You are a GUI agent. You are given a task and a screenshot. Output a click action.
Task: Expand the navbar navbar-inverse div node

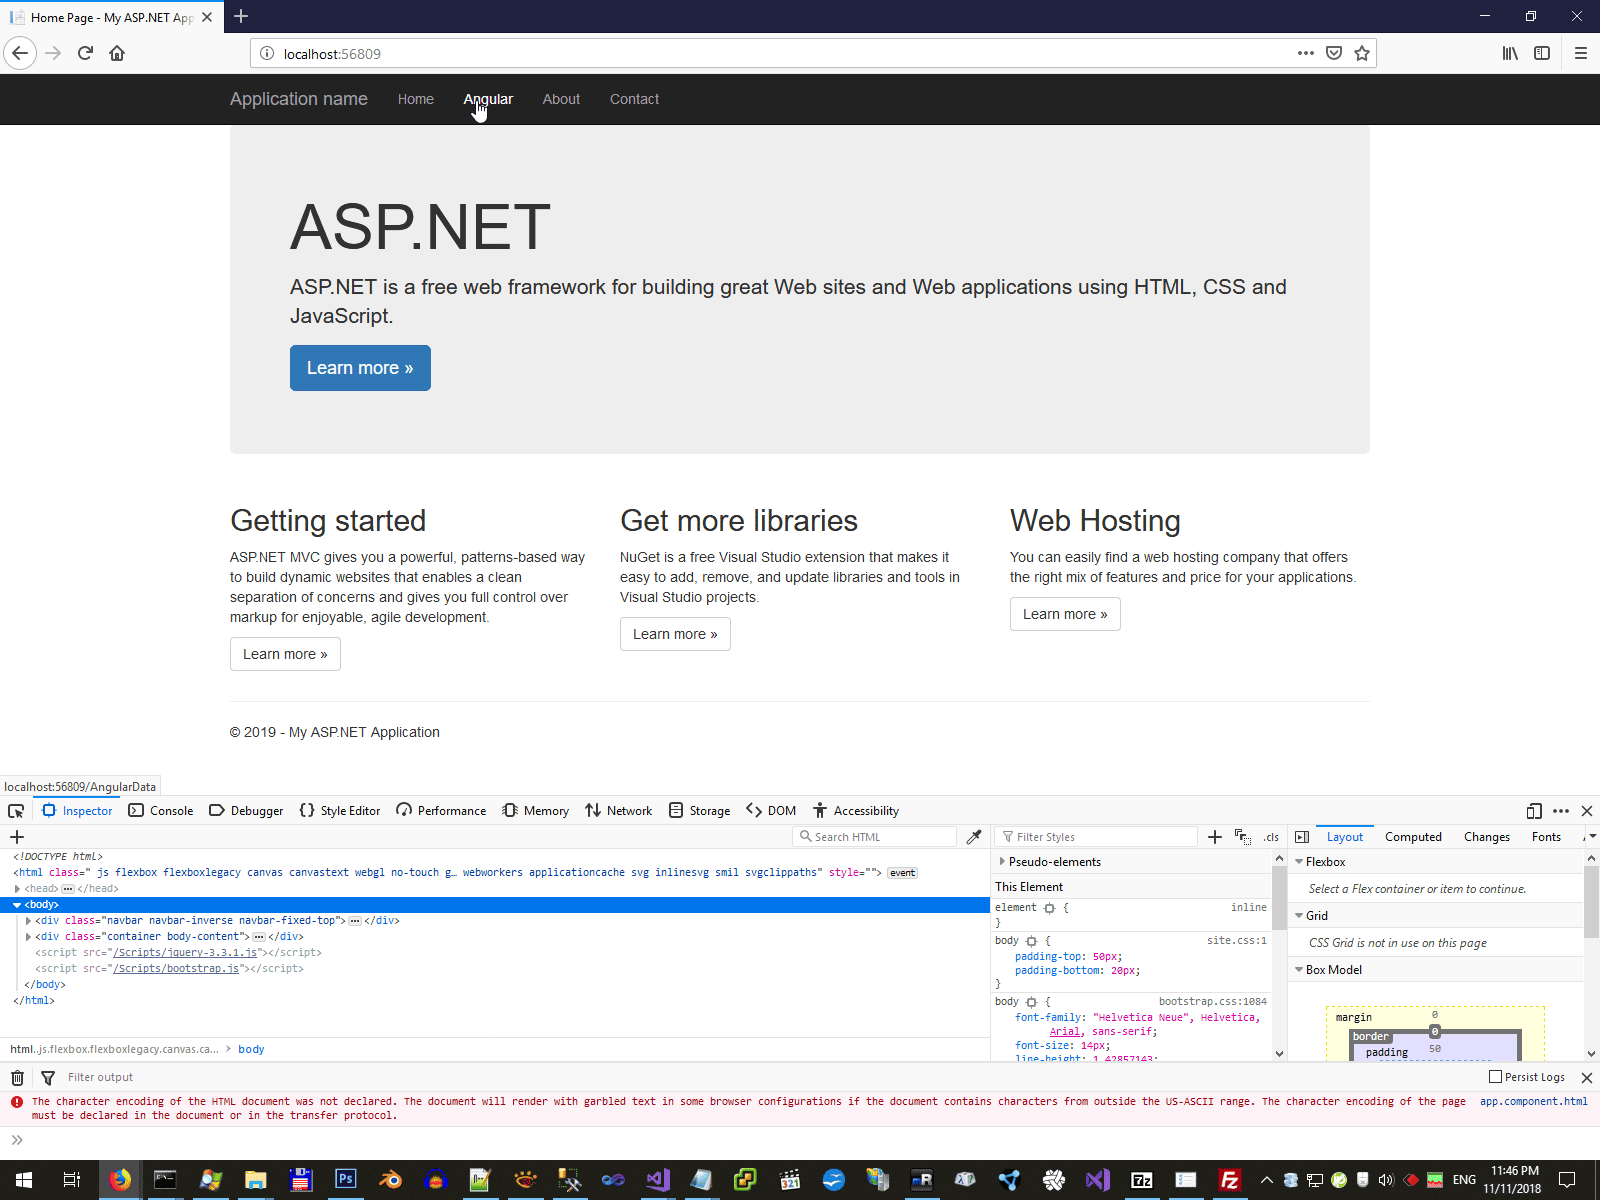[28, 920]
